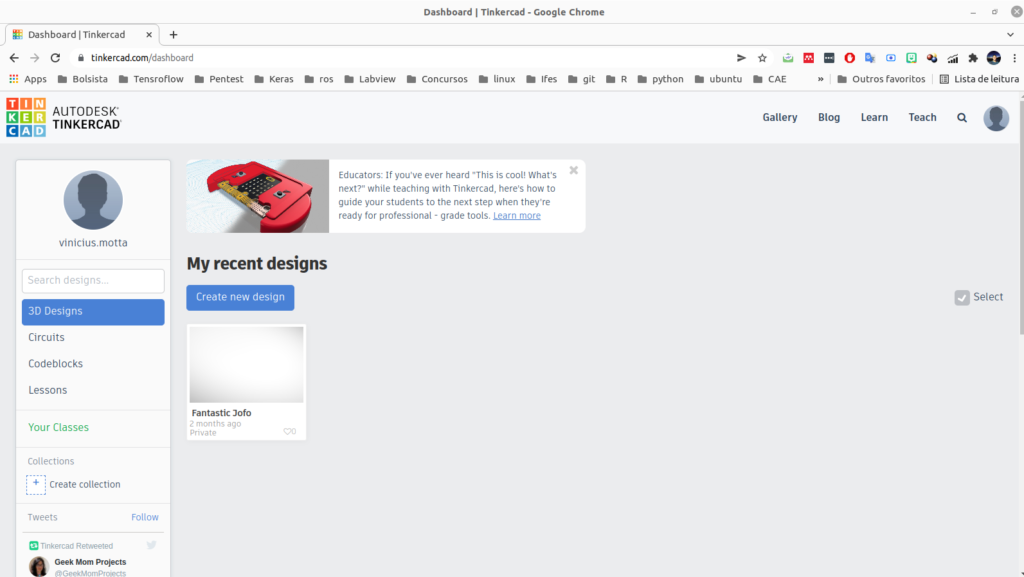Click the vinicius.motta profile picture
This screenshot has height=577, width=1024.
pyautogui.click(x=93, y=200)
